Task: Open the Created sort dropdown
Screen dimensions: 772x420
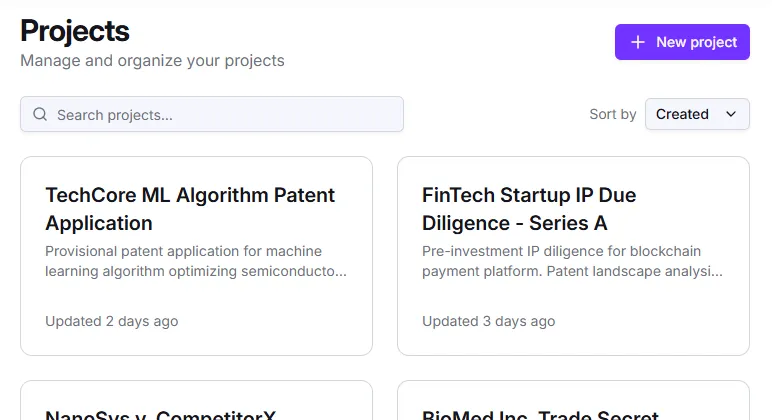Action: (x=696, y=114)
